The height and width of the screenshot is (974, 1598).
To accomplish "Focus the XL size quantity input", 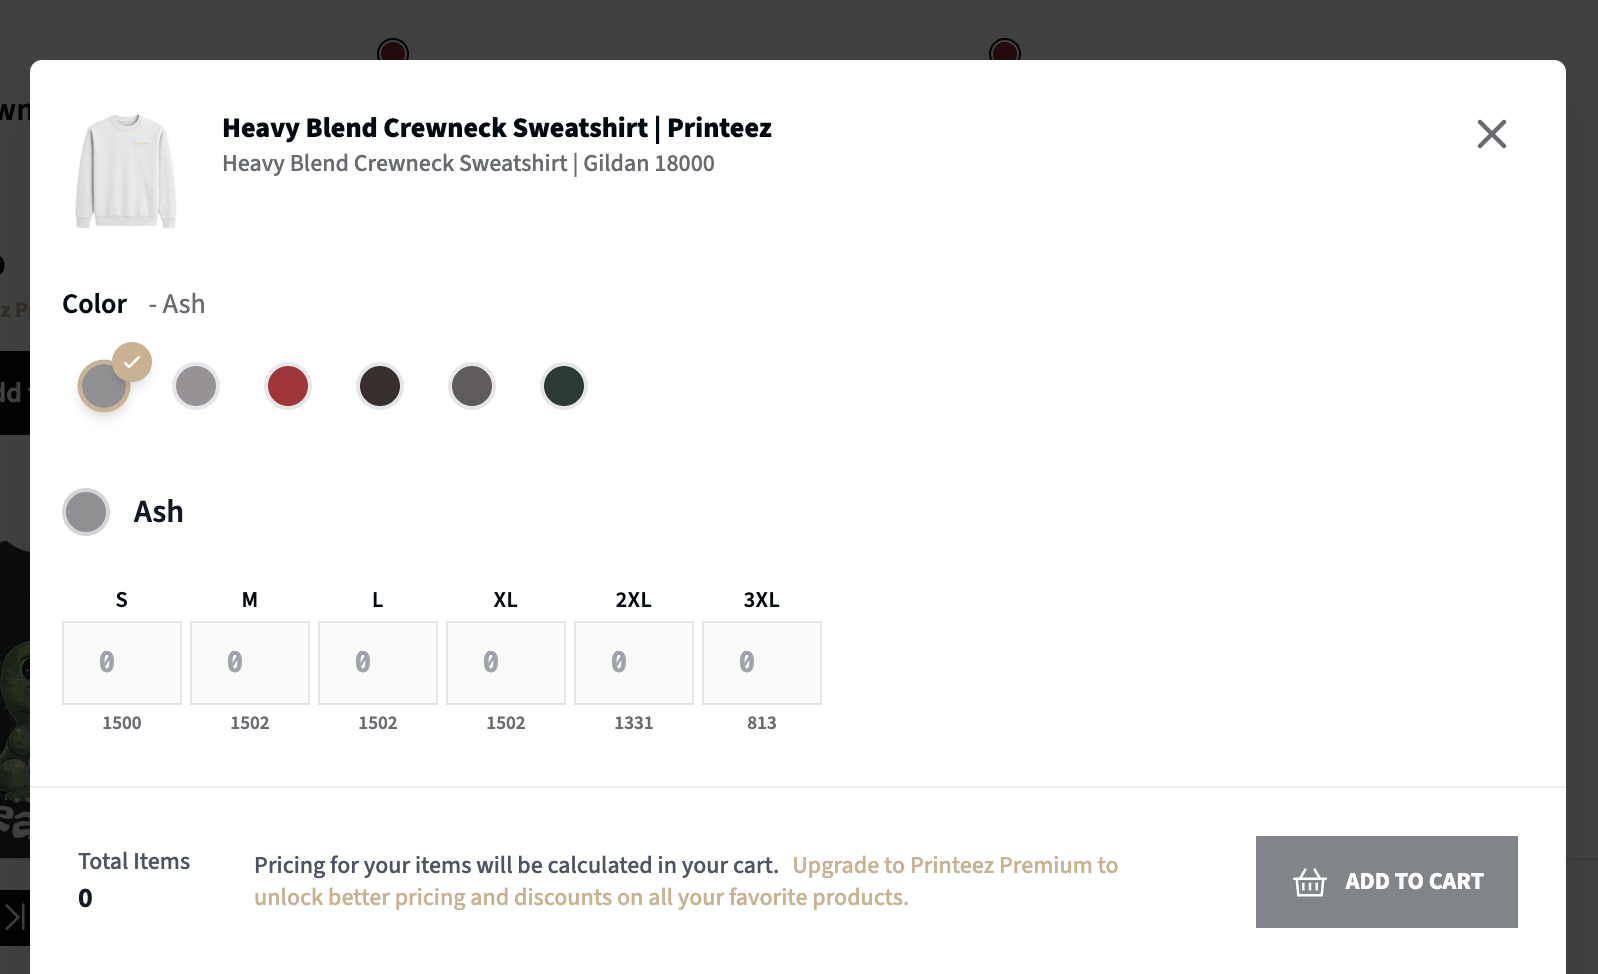I will (506, 663).
